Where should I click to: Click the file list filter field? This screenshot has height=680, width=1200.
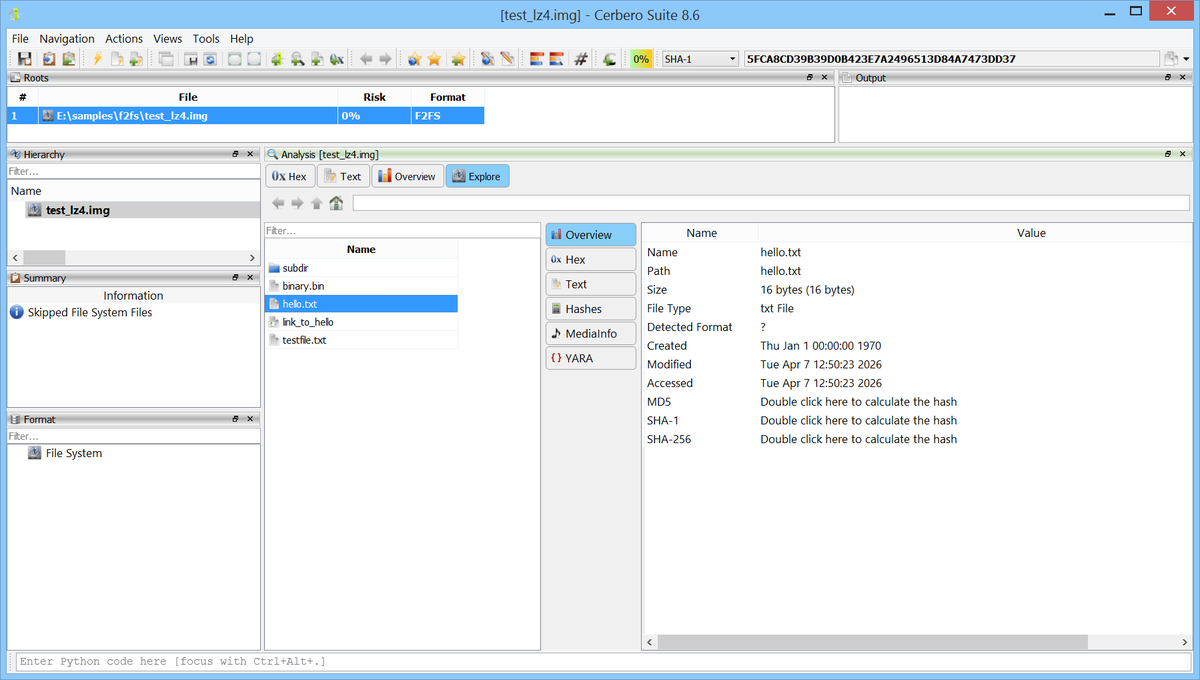click(x=402, y=231)
